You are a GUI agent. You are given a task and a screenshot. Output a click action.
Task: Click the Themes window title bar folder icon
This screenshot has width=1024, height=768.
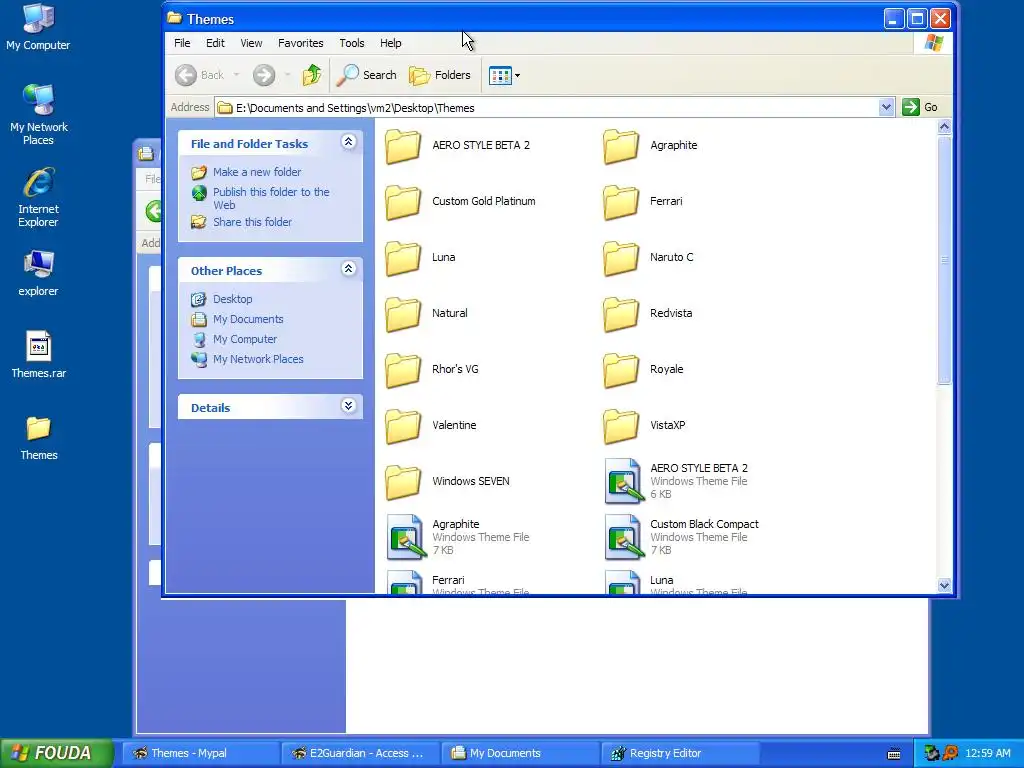tap(174, 18)
